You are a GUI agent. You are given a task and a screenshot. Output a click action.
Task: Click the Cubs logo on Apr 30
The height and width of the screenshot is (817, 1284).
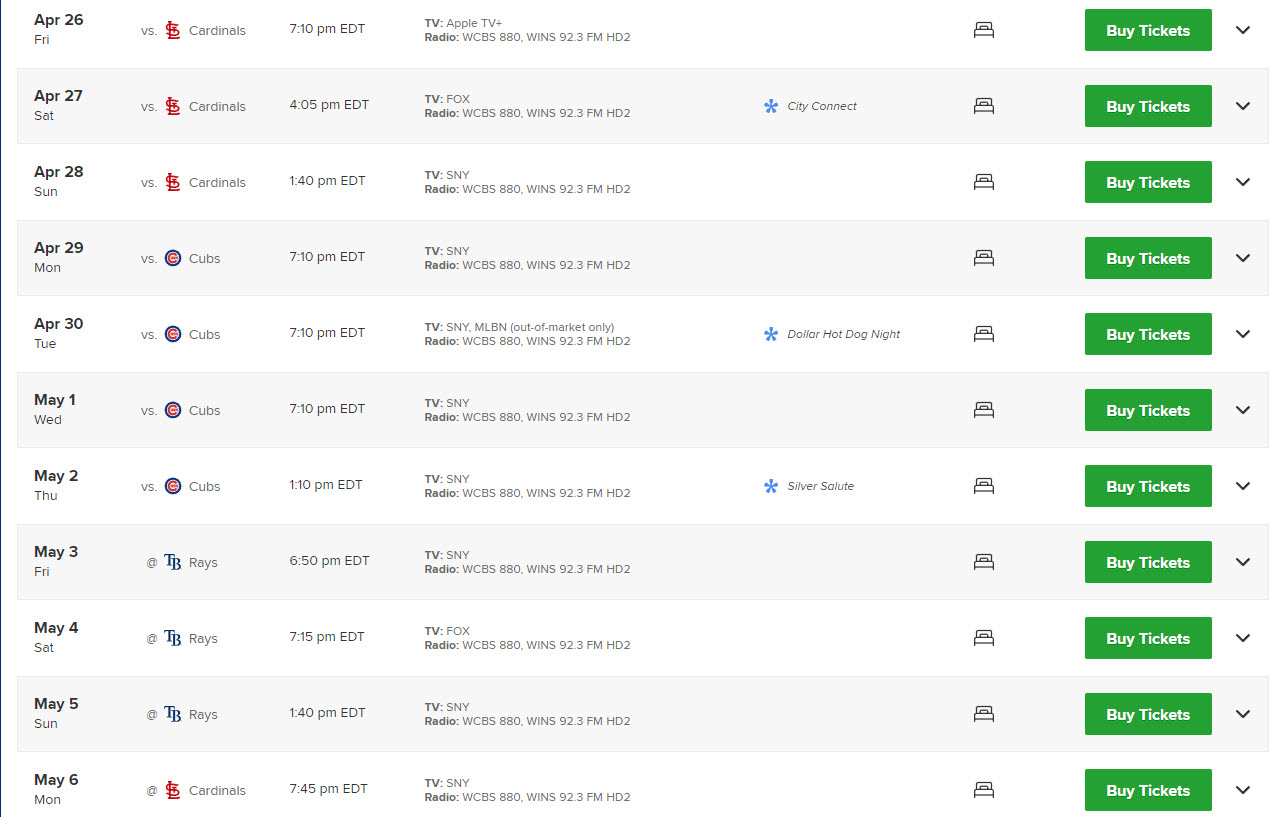pos(173,334)
